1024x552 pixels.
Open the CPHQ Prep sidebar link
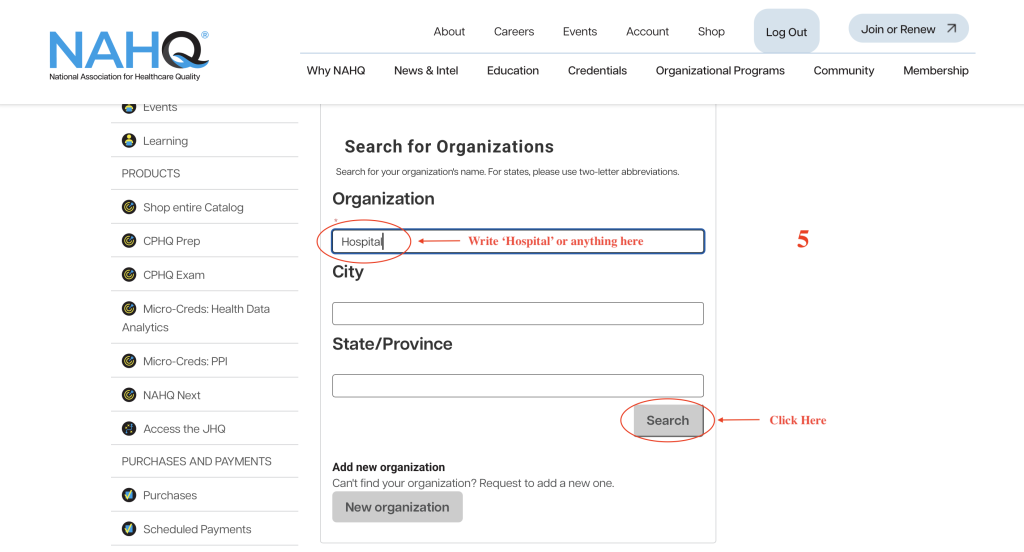tap(172, 241)
